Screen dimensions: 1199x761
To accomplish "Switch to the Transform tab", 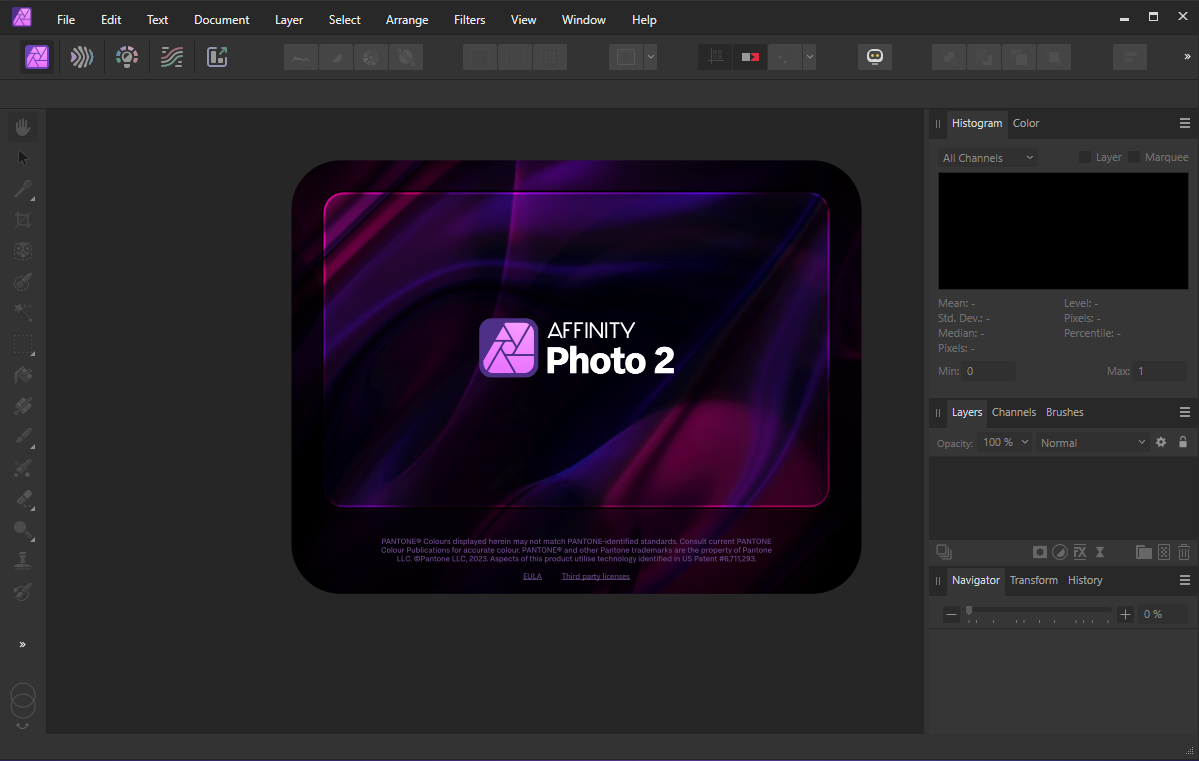I will coord(1034,581).
